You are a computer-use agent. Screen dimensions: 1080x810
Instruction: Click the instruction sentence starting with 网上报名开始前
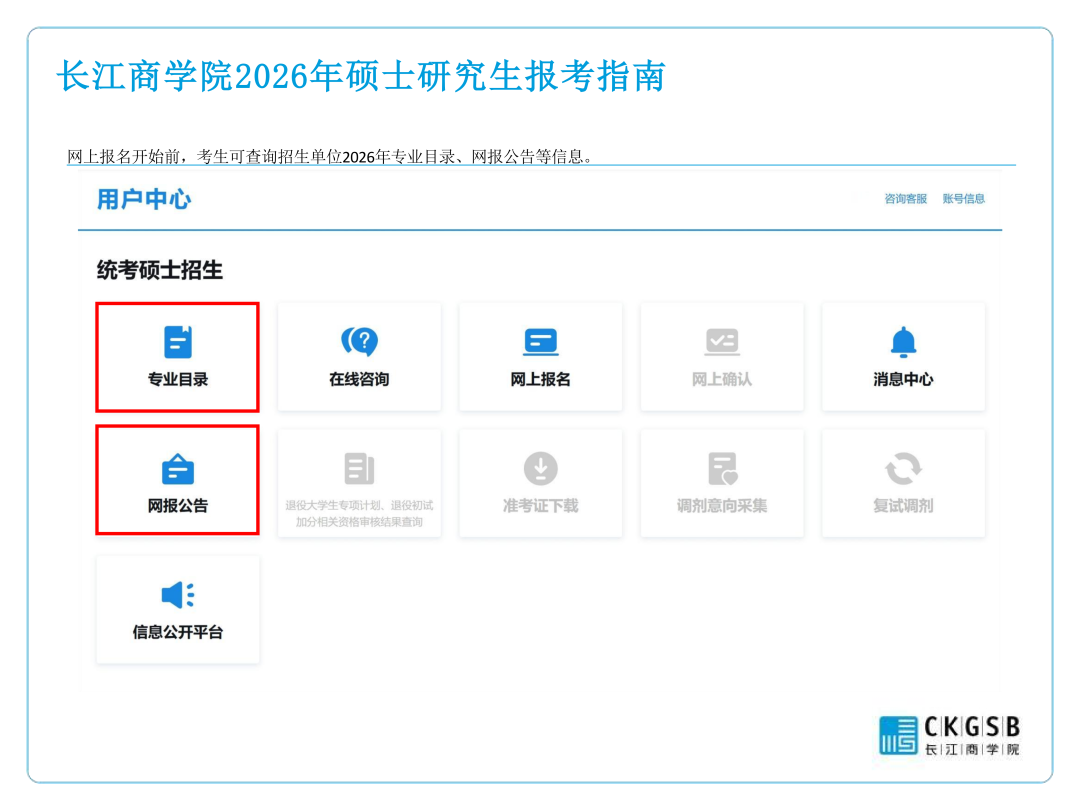coord(330,156)
